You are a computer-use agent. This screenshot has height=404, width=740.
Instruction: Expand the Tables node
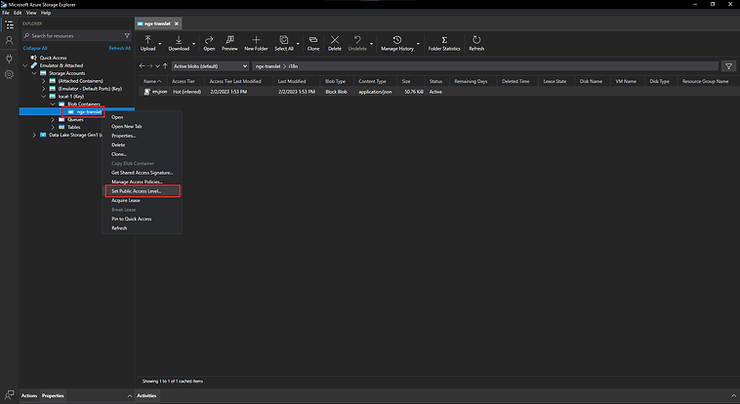(x=53, y=127)
